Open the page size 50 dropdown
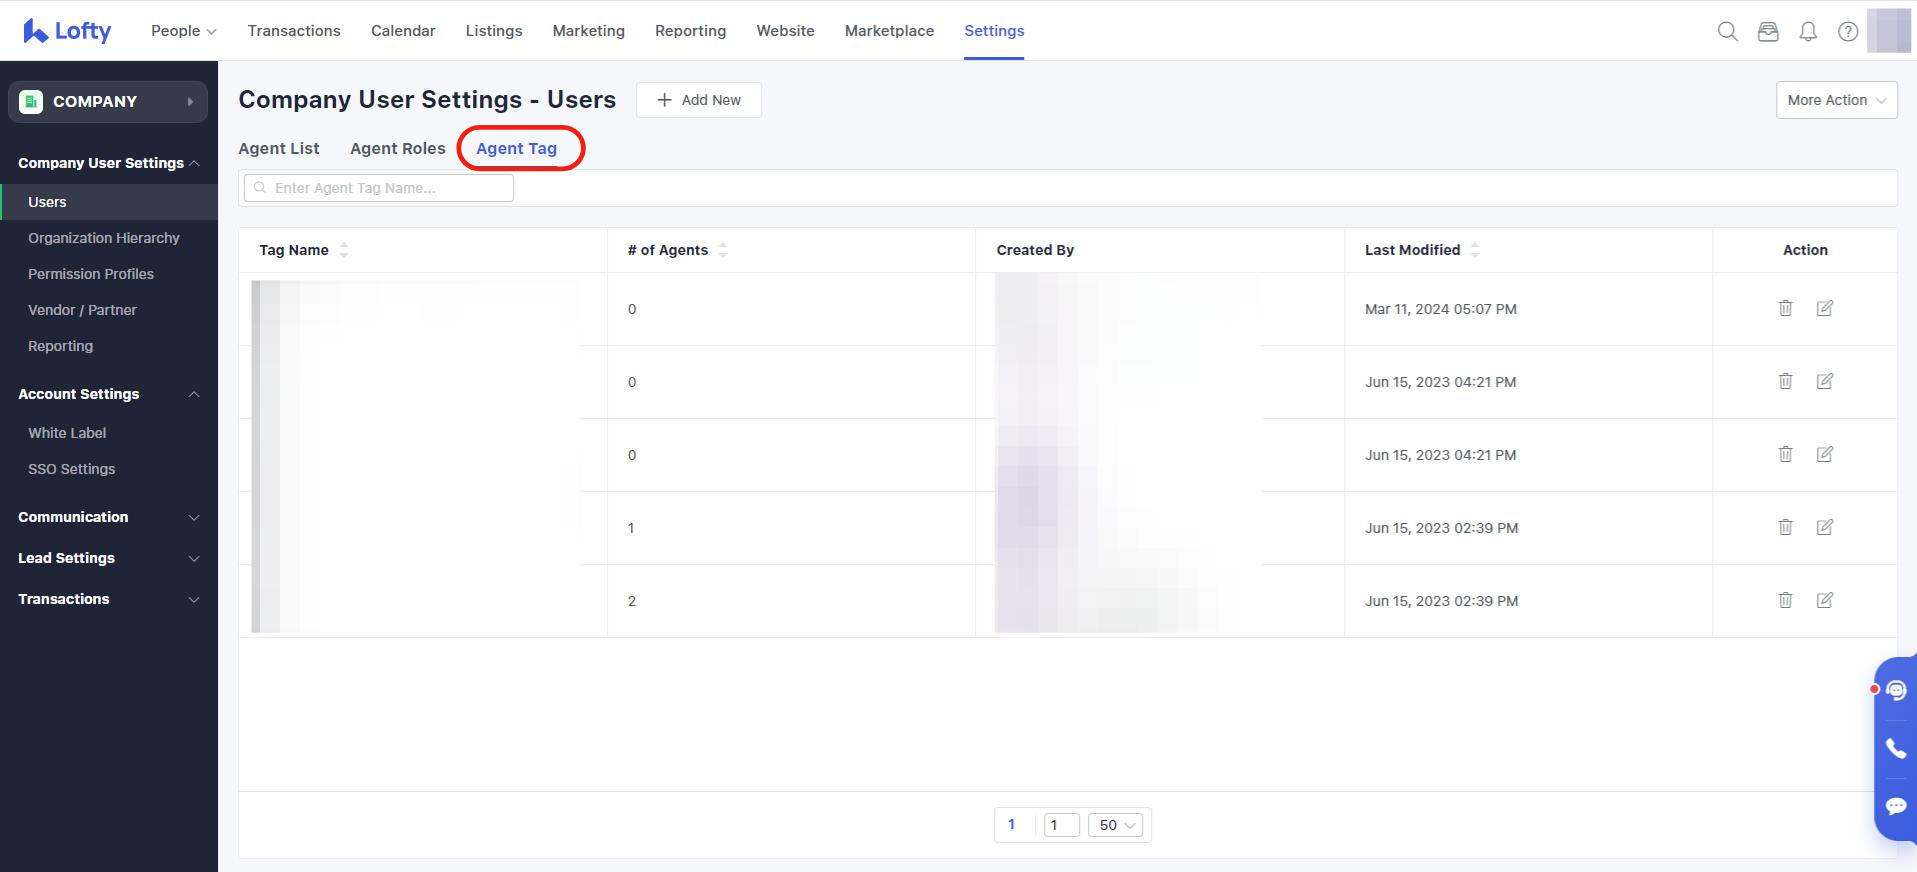The height and width of the screenshot is (872, 1917). [1116, 825]
